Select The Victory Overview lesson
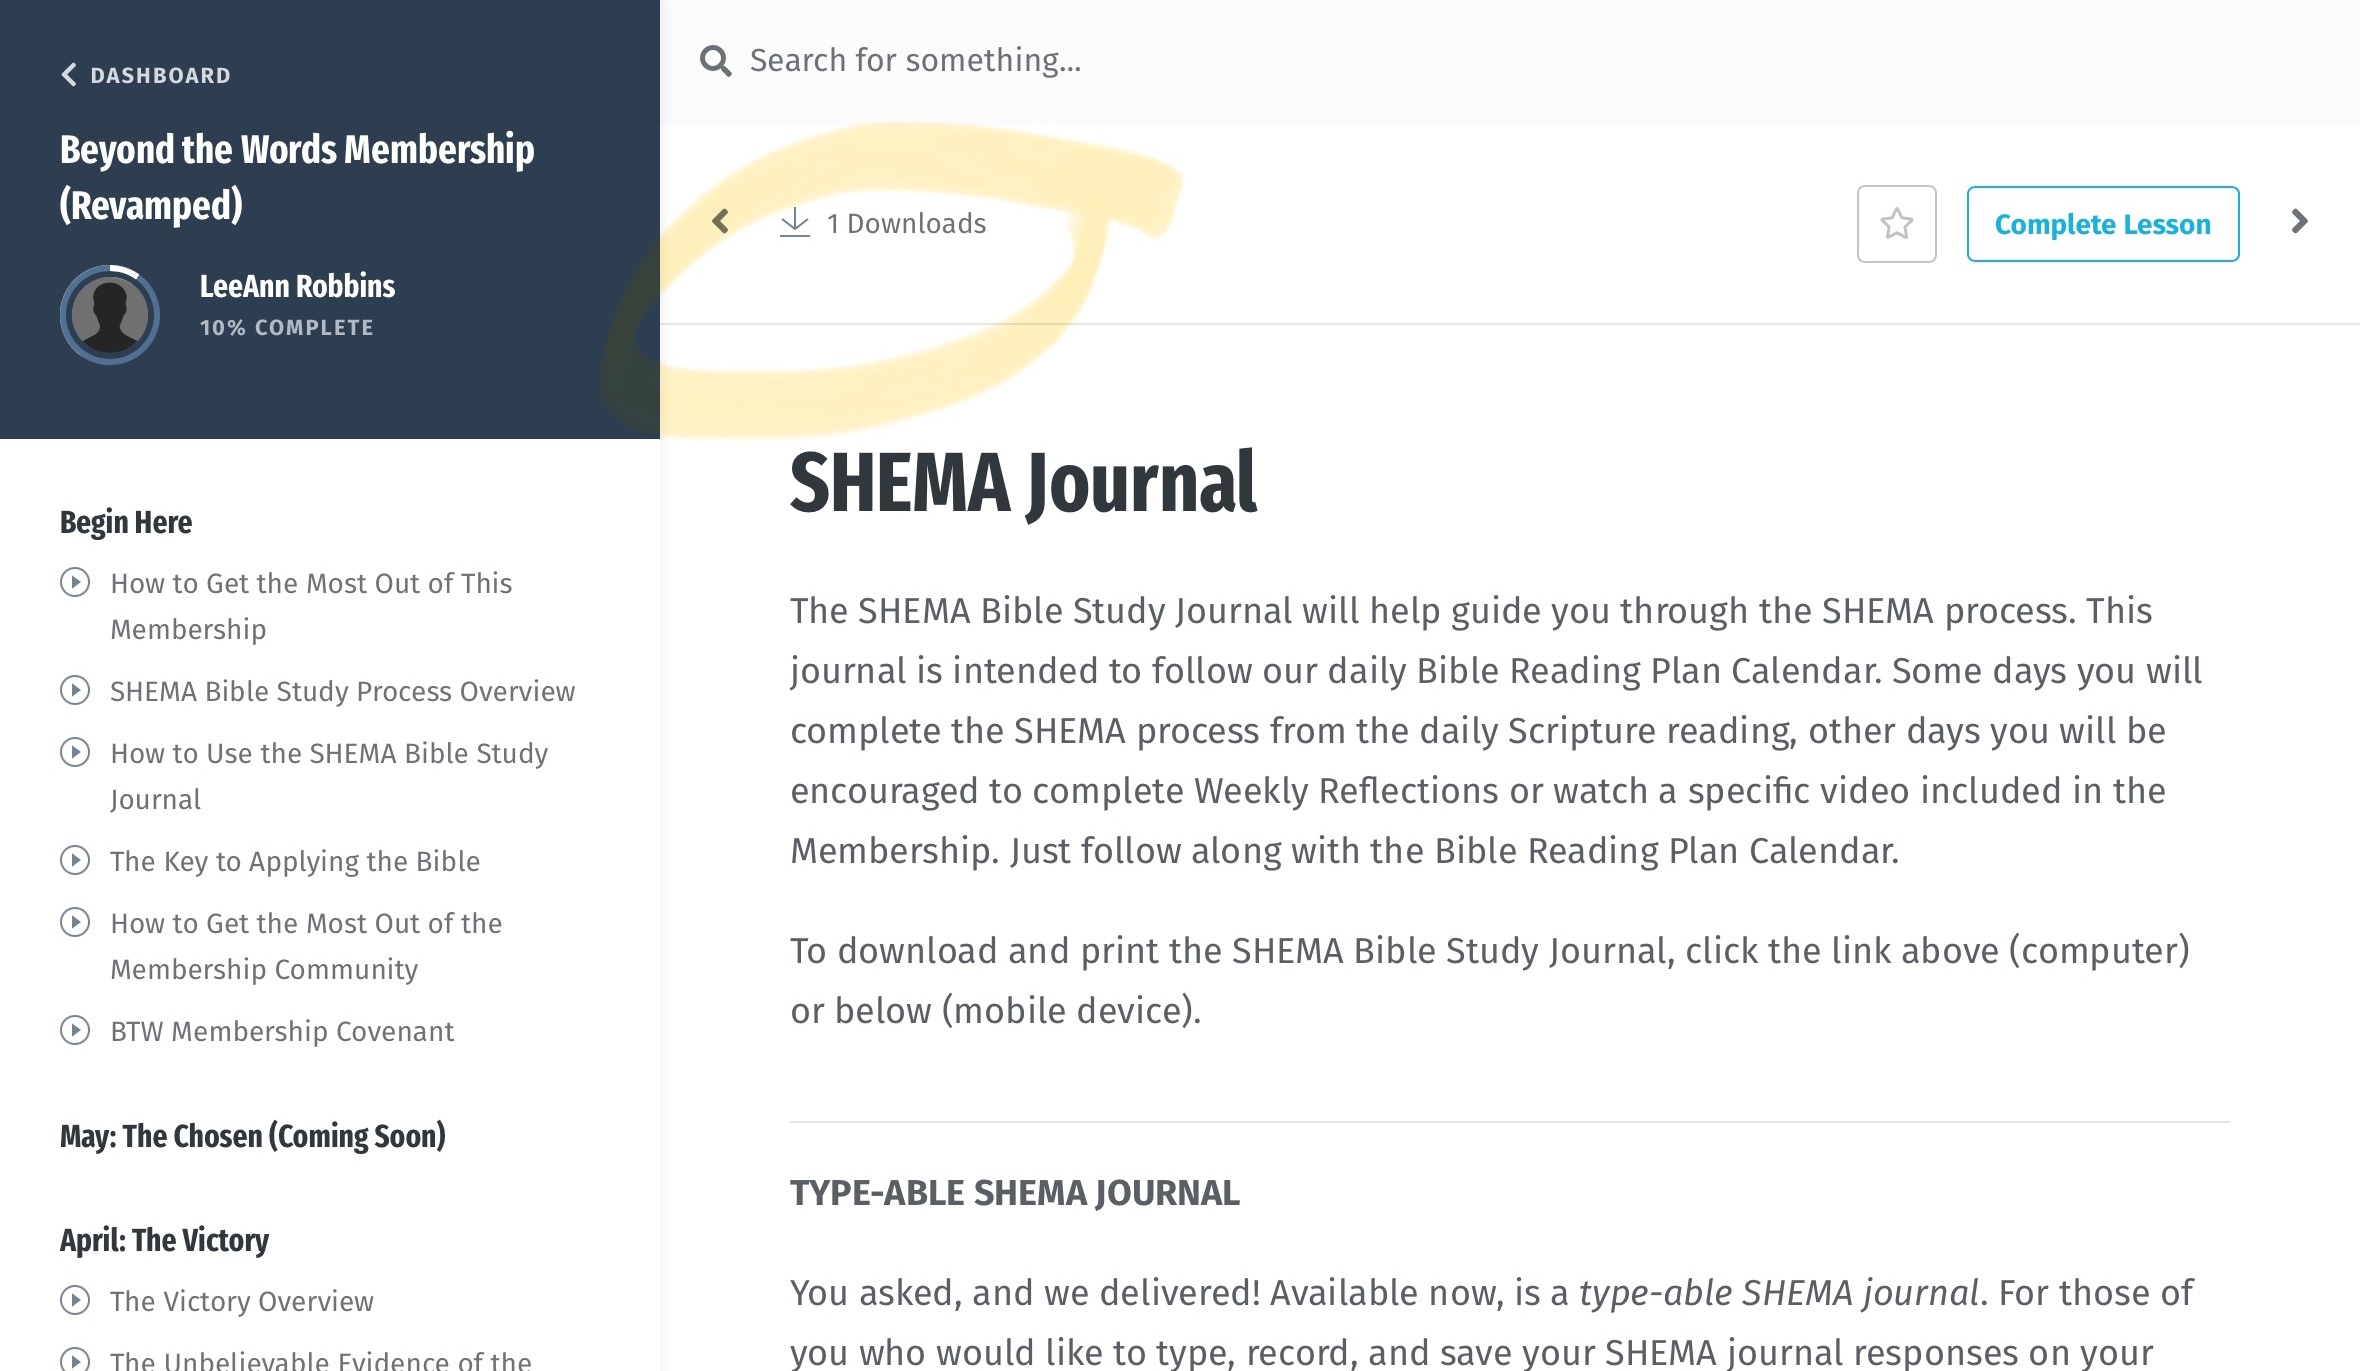 pos(242,1301)
